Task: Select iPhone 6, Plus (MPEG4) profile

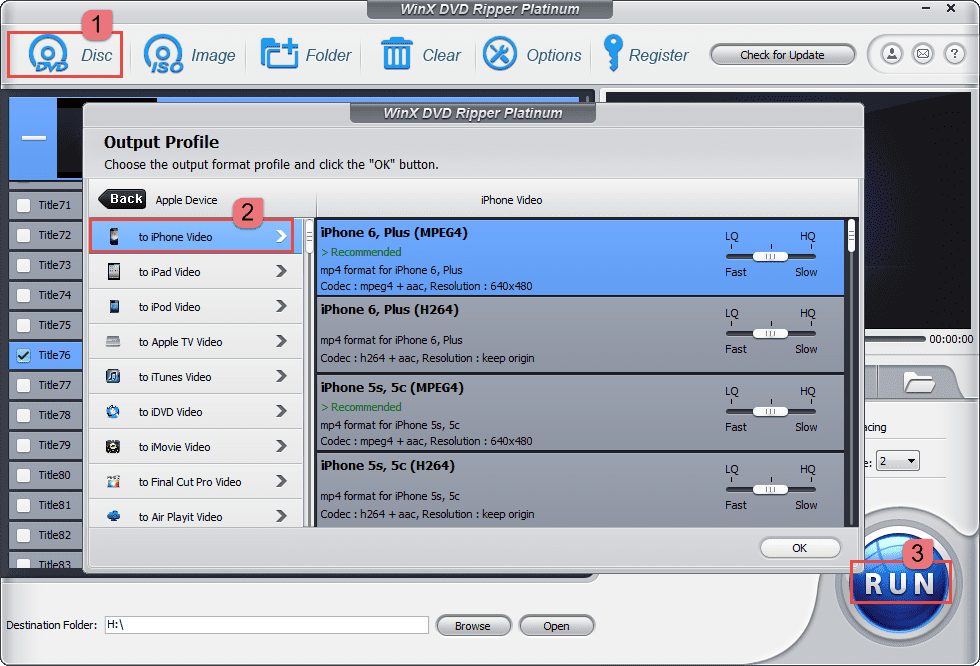Action: (x=580, y=257)
